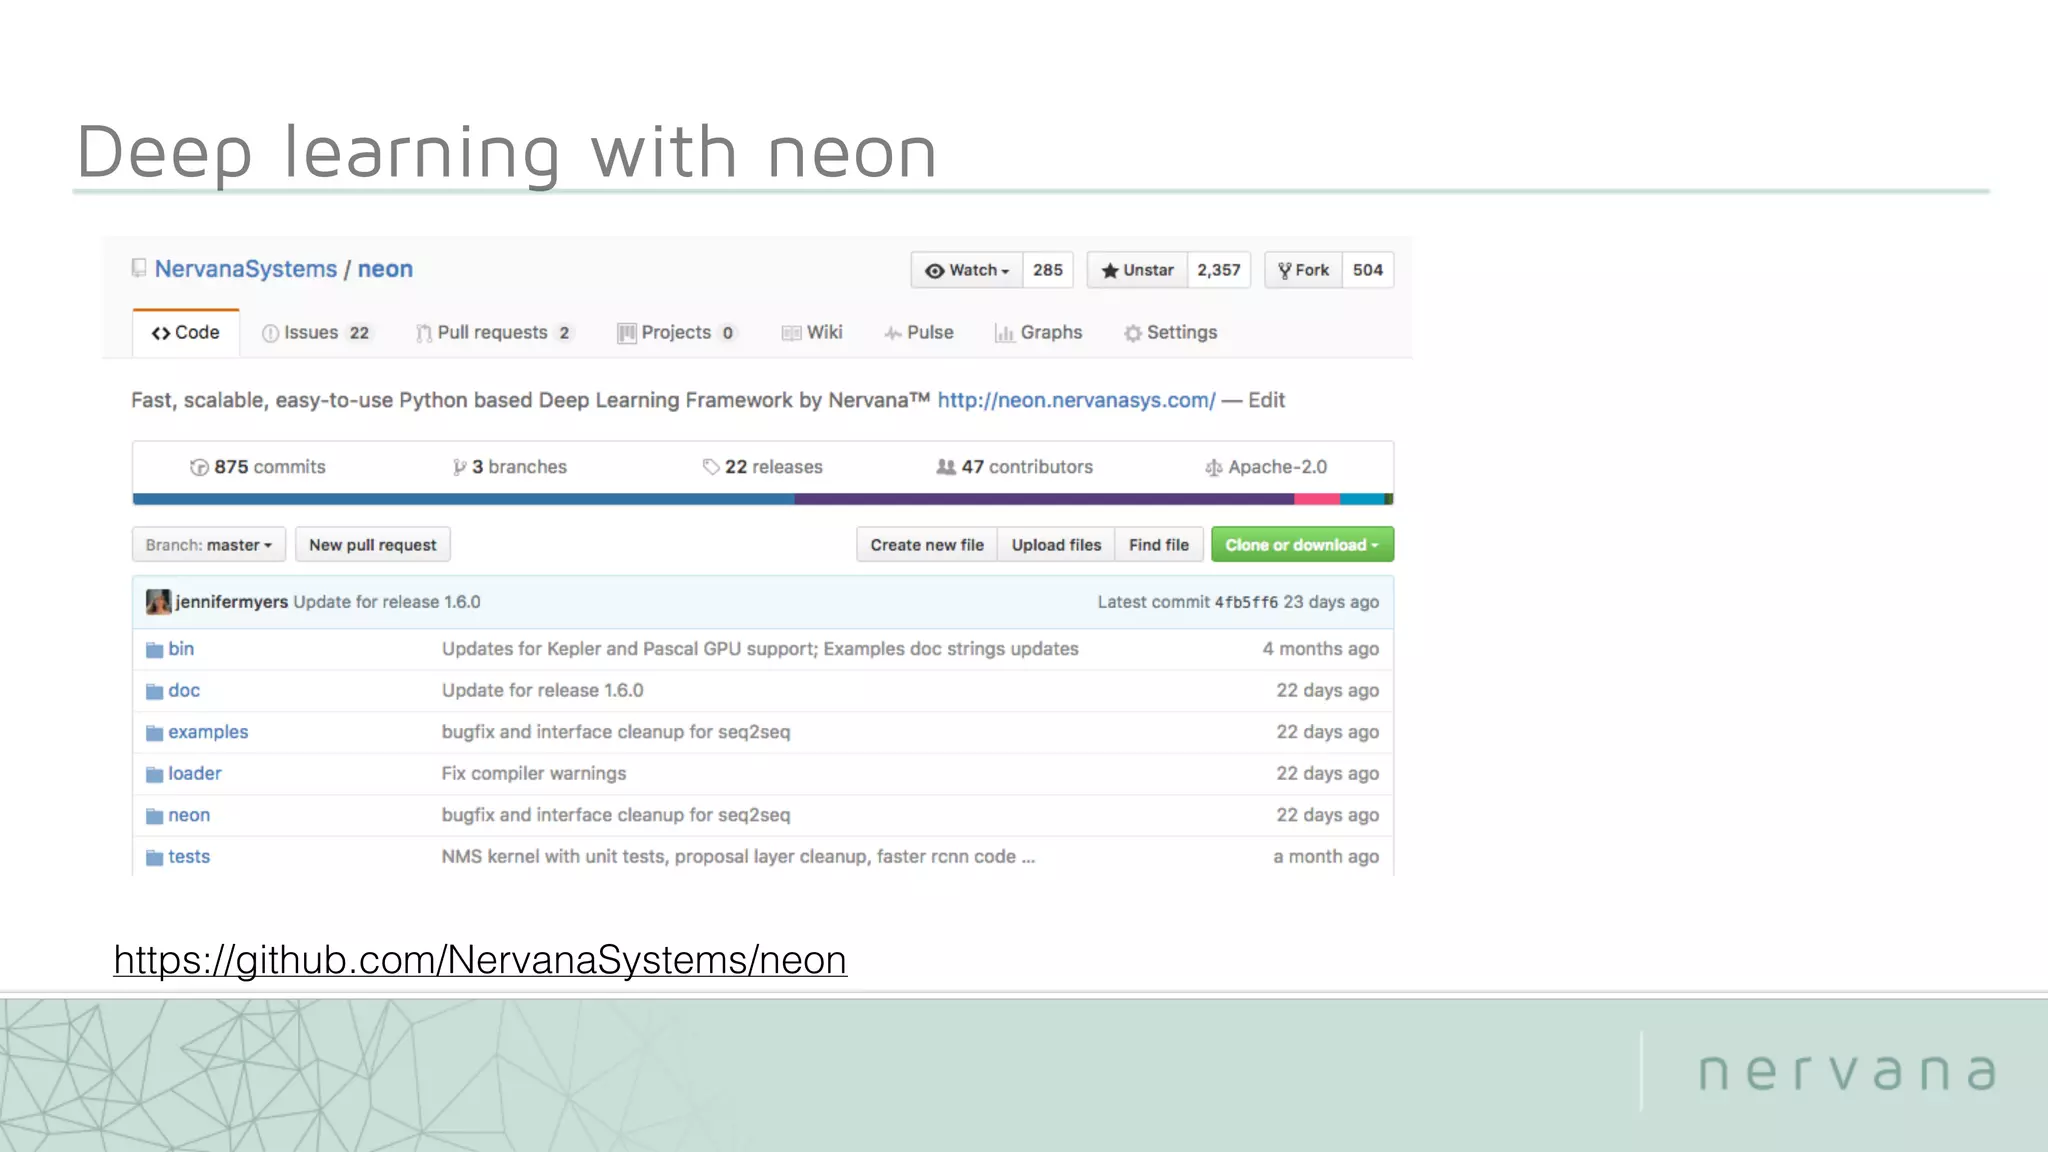This screenshot has height=1152, width=2048.
Task: Open the Branch: master dropdown
Action: pyautogui.click(x=209, y=545)
